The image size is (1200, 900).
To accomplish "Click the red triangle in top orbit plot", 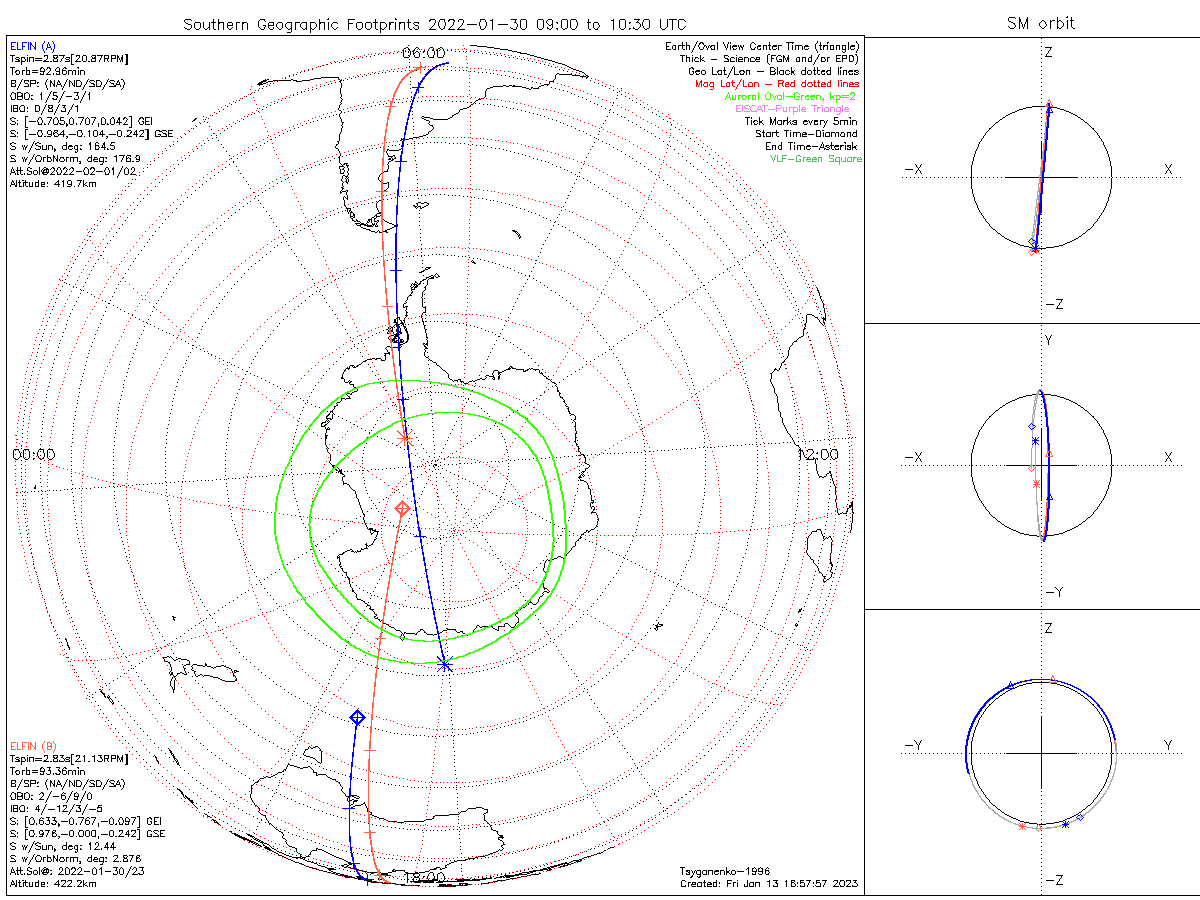I will [x=1048, y=104].
